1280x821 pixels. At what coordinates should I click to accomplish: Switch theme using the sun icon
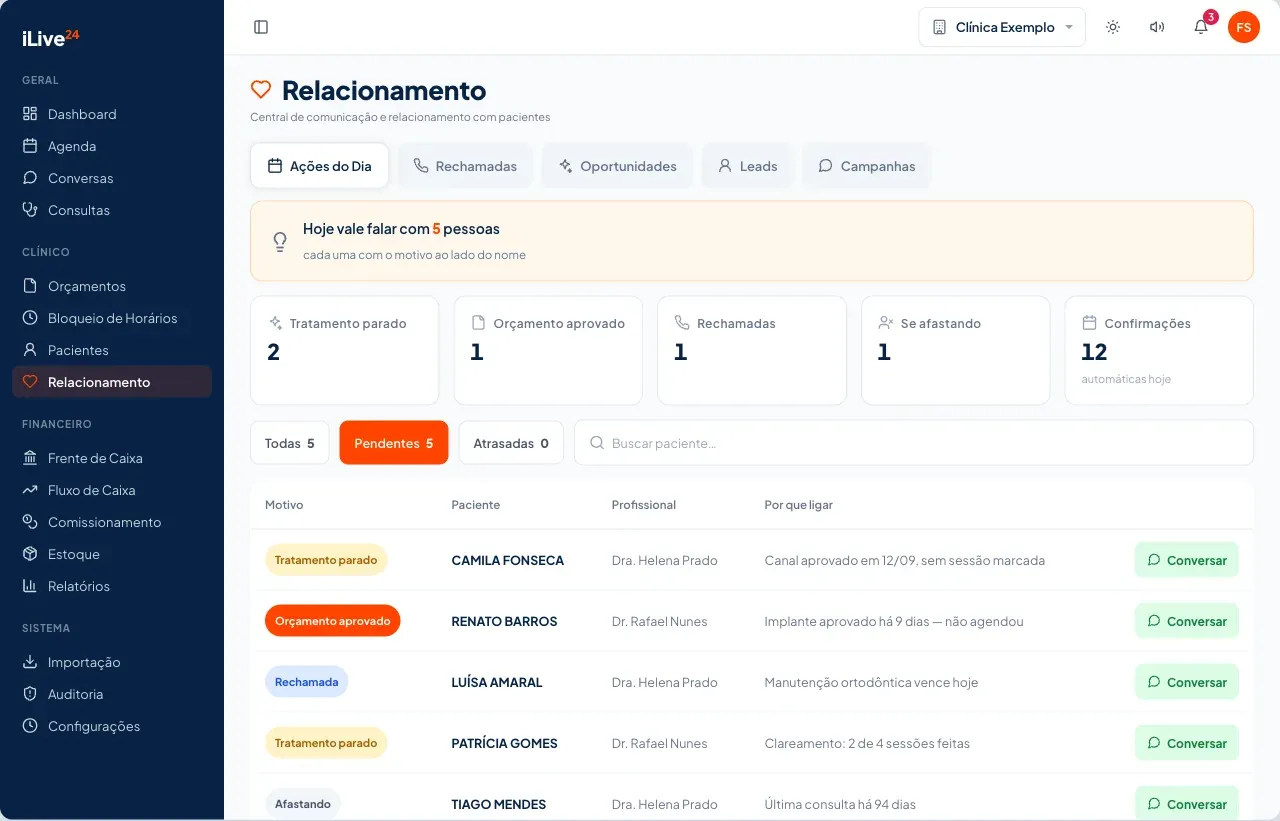pos(1113,27)
